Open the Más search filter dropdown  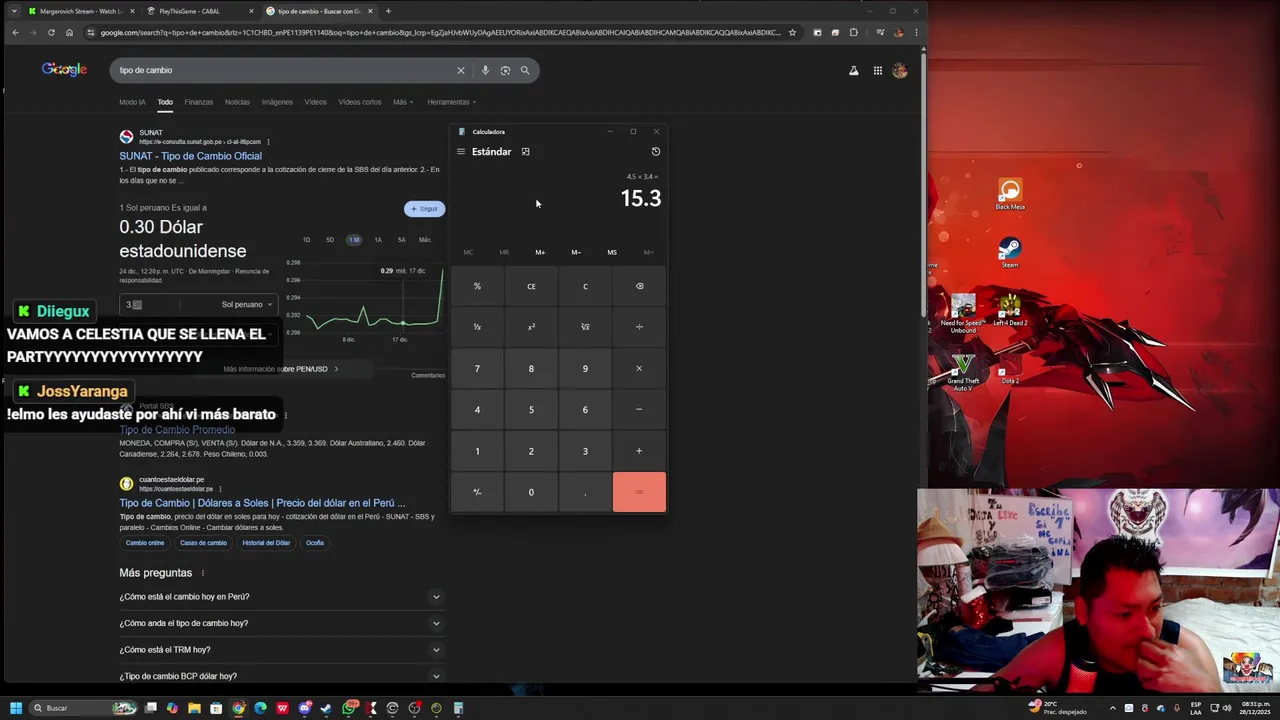pyautogui.click(x=402, y=102)
